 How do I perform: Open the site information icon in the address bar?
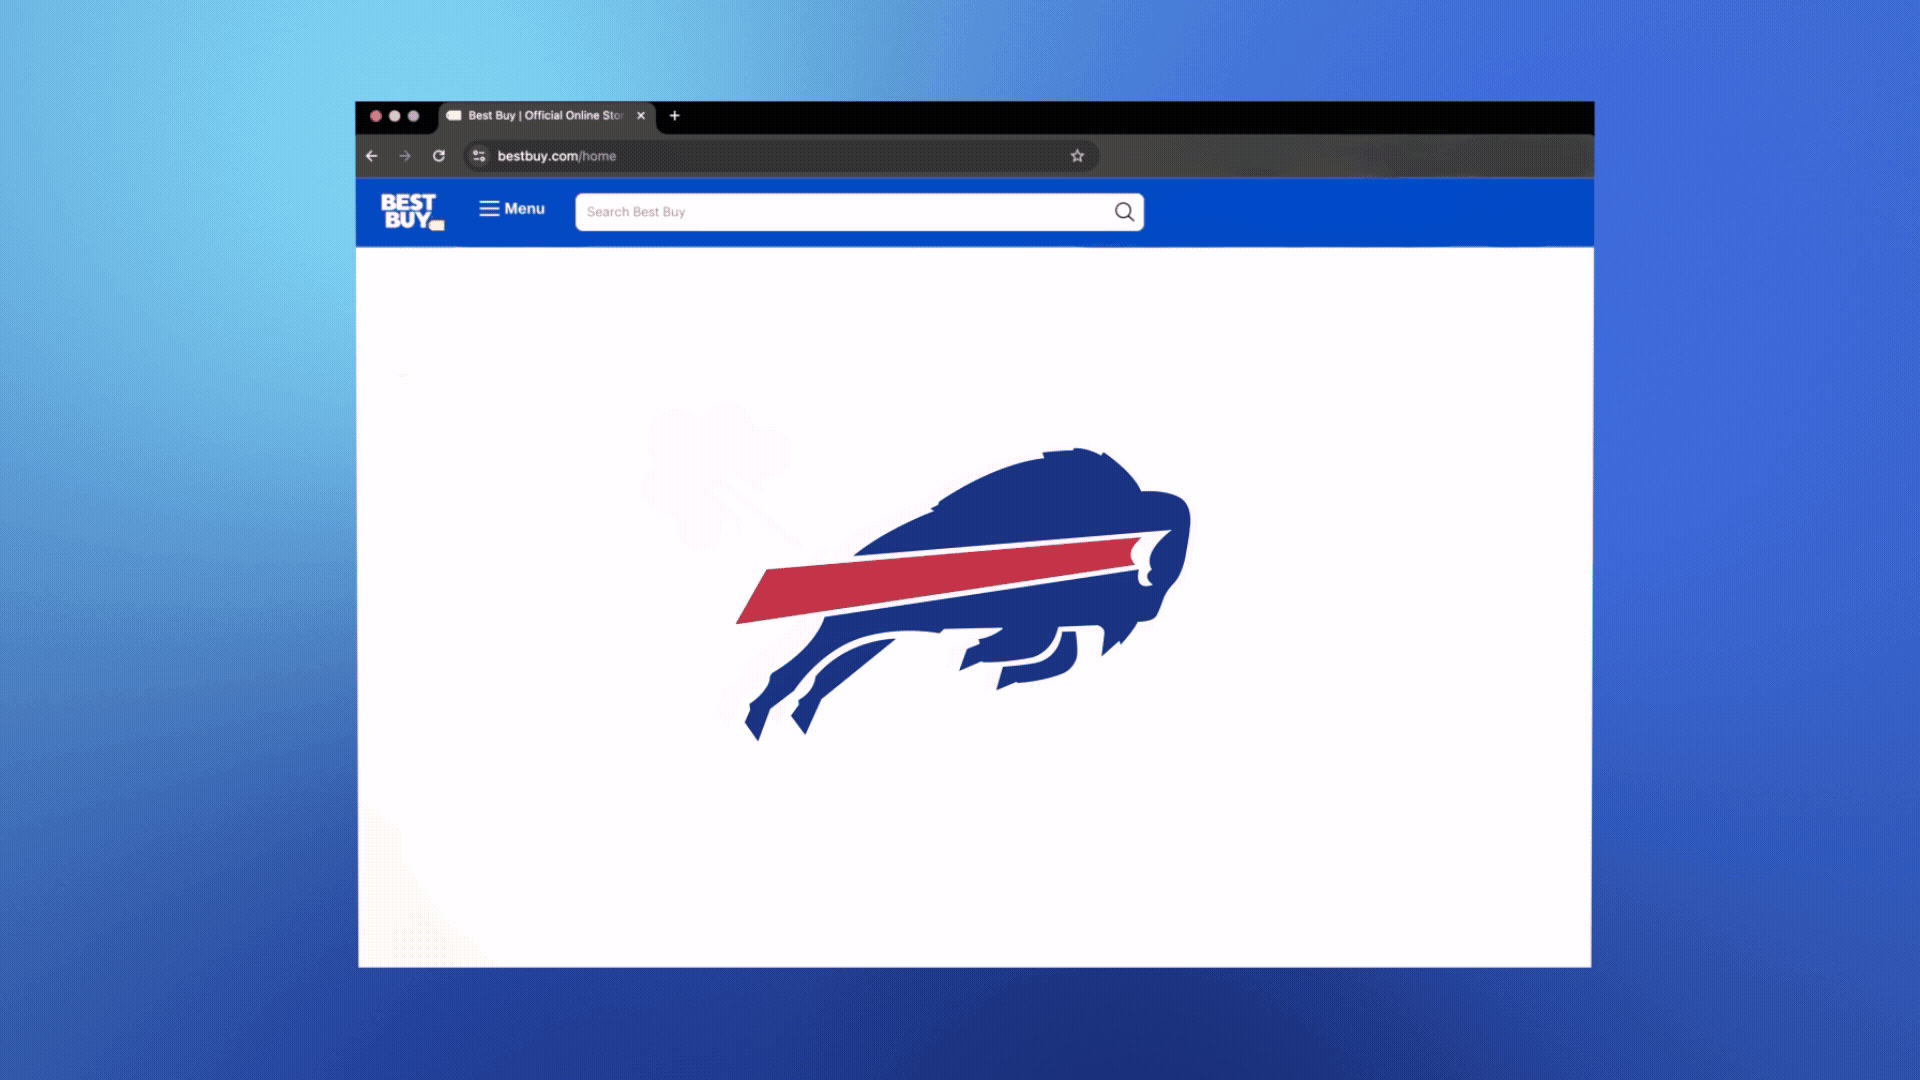tap(479, 156)
